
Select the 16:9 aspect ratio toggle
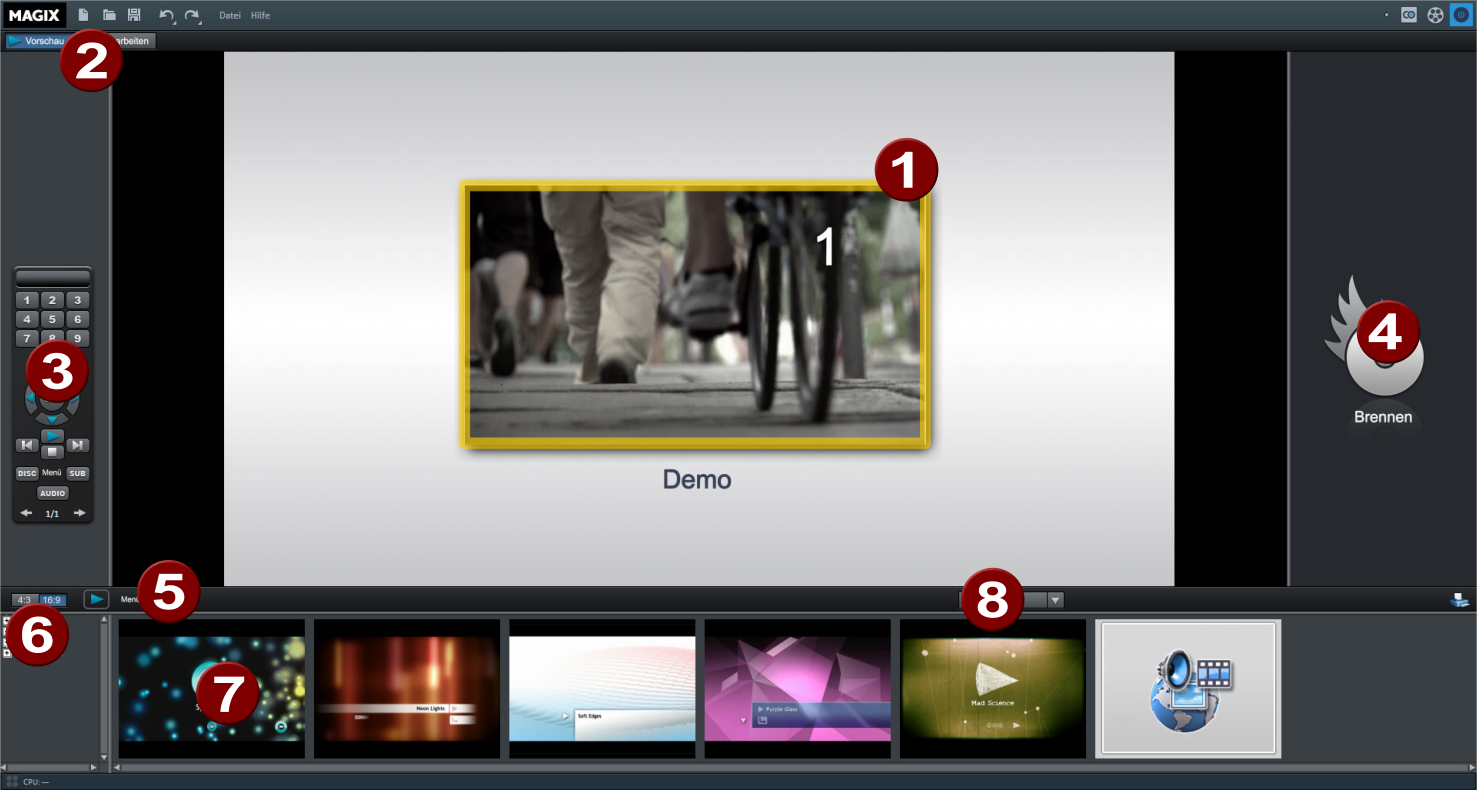click(52, 600)
